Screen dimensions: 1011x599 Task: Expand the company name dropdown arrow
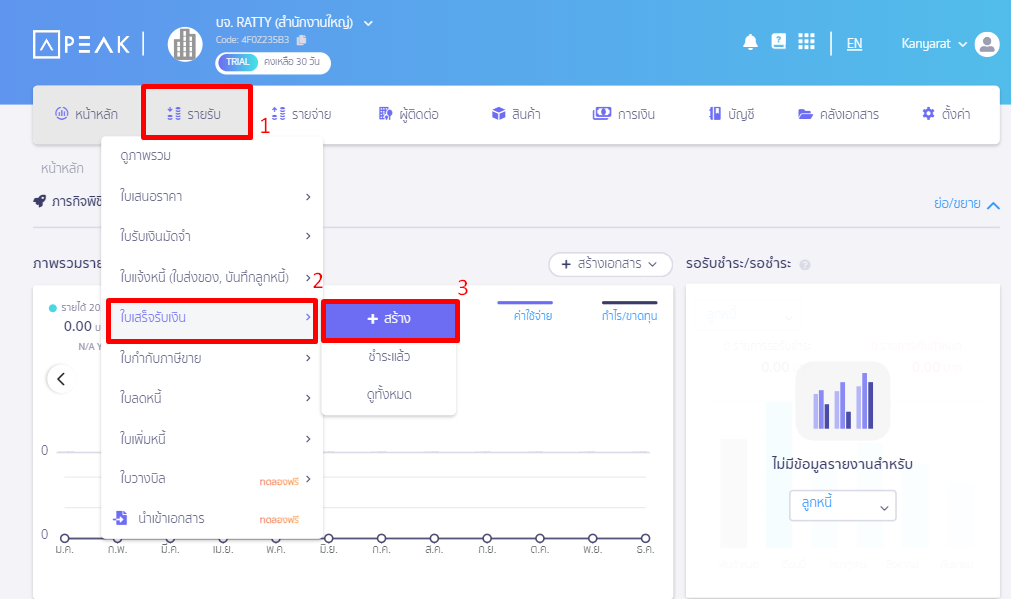(368, 22)
